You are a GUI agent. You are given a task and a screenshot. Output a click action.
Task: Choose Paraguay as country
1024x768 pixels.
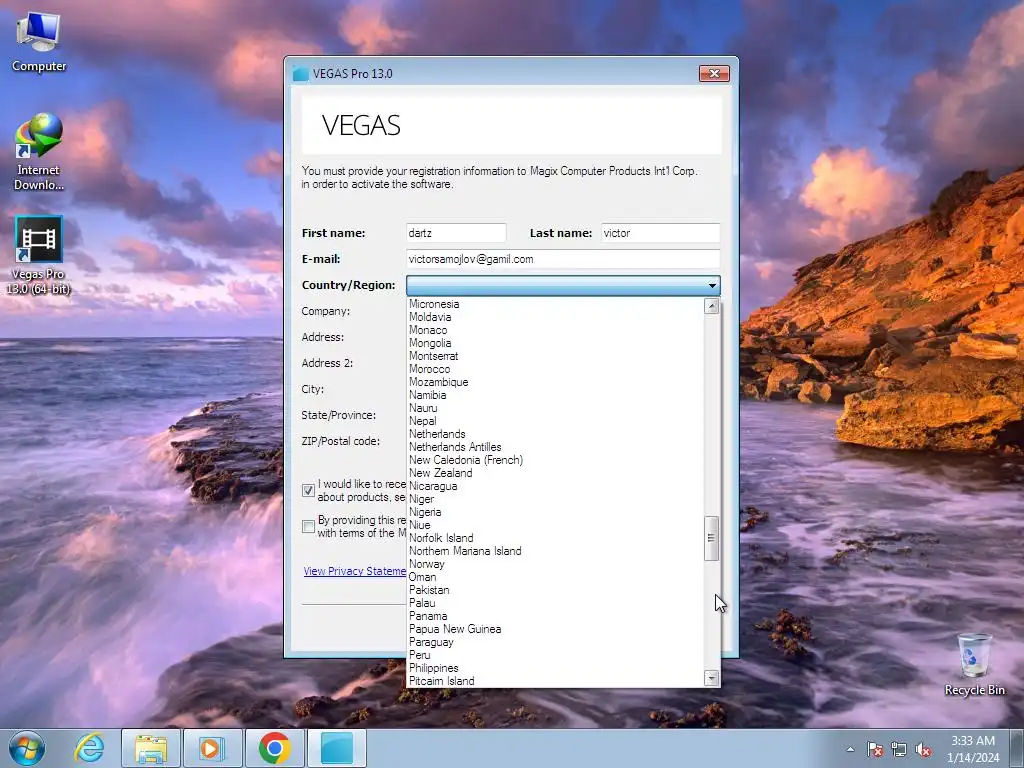(555, 642)
